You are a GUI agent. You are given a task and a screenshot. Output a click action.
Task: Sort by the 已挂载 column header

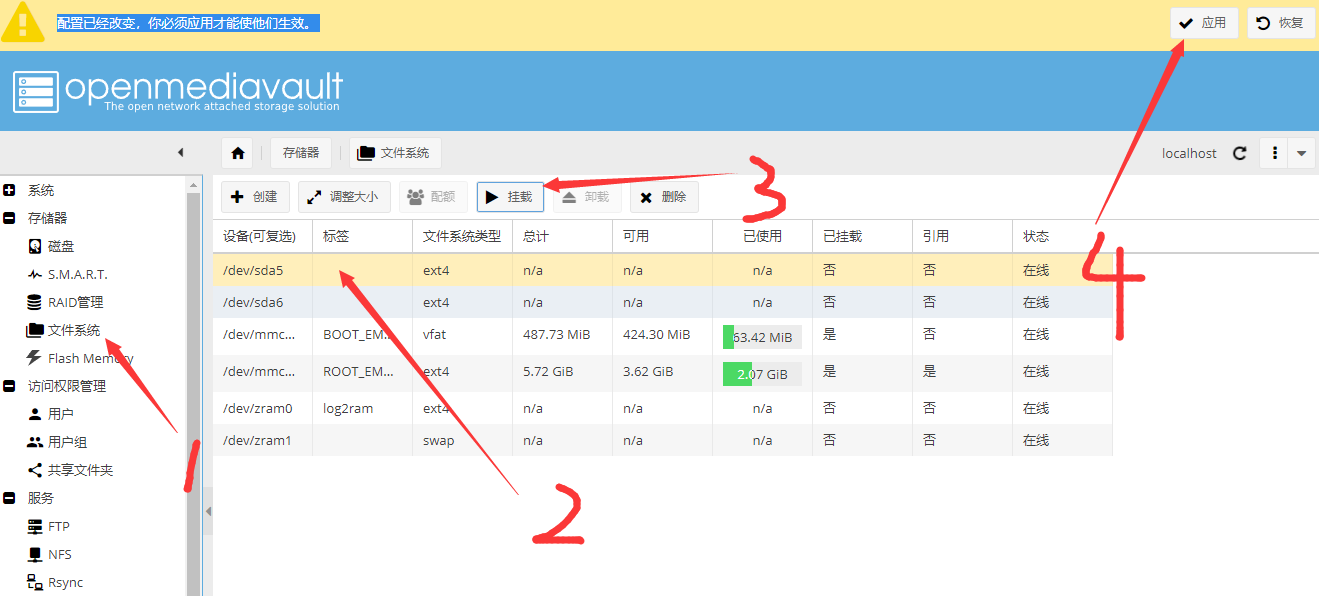pyautogui.click(x=862, y=236)
